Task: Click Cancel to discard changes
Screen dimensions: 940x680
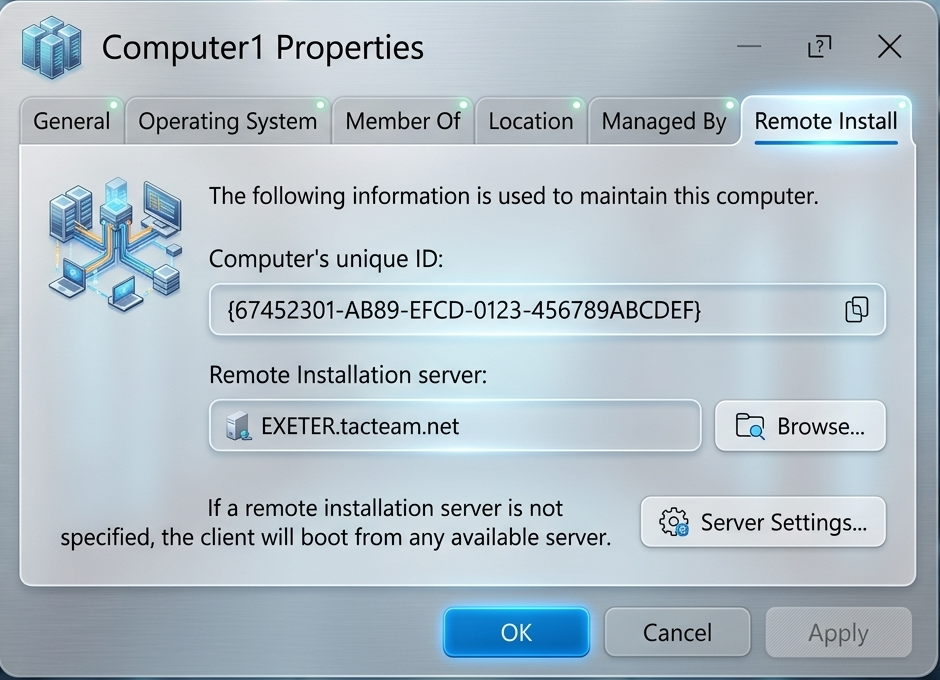Action: pos(677,632)
